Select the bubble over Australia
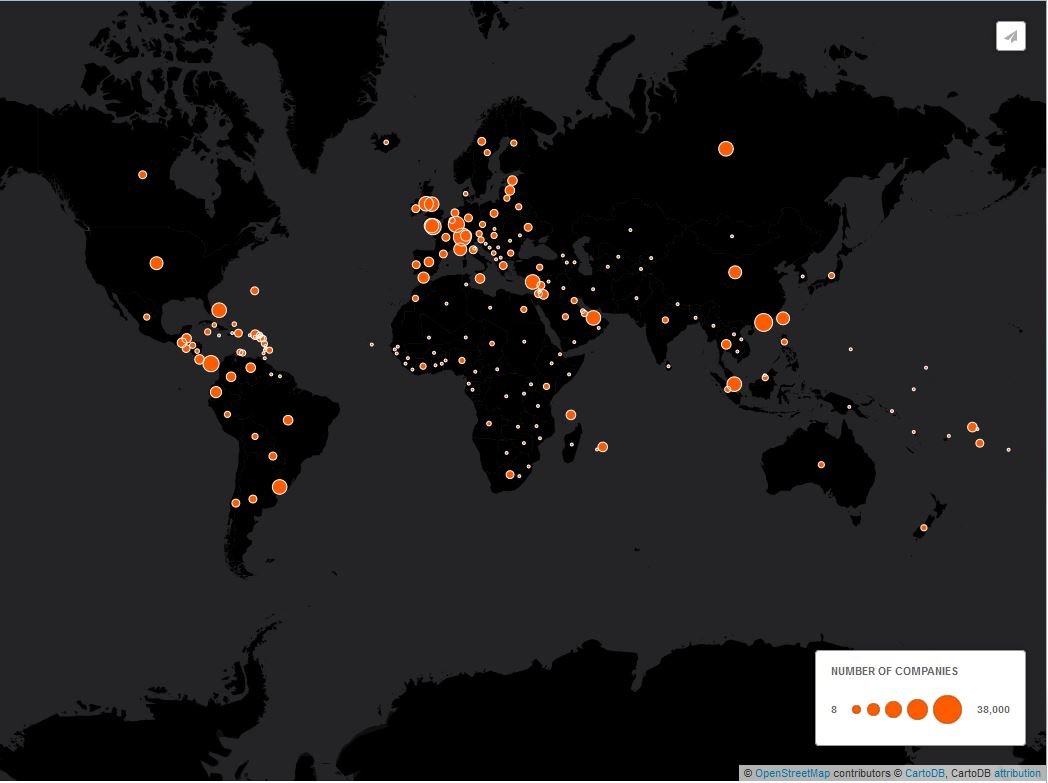1048x783 pixels. [821, 464]
